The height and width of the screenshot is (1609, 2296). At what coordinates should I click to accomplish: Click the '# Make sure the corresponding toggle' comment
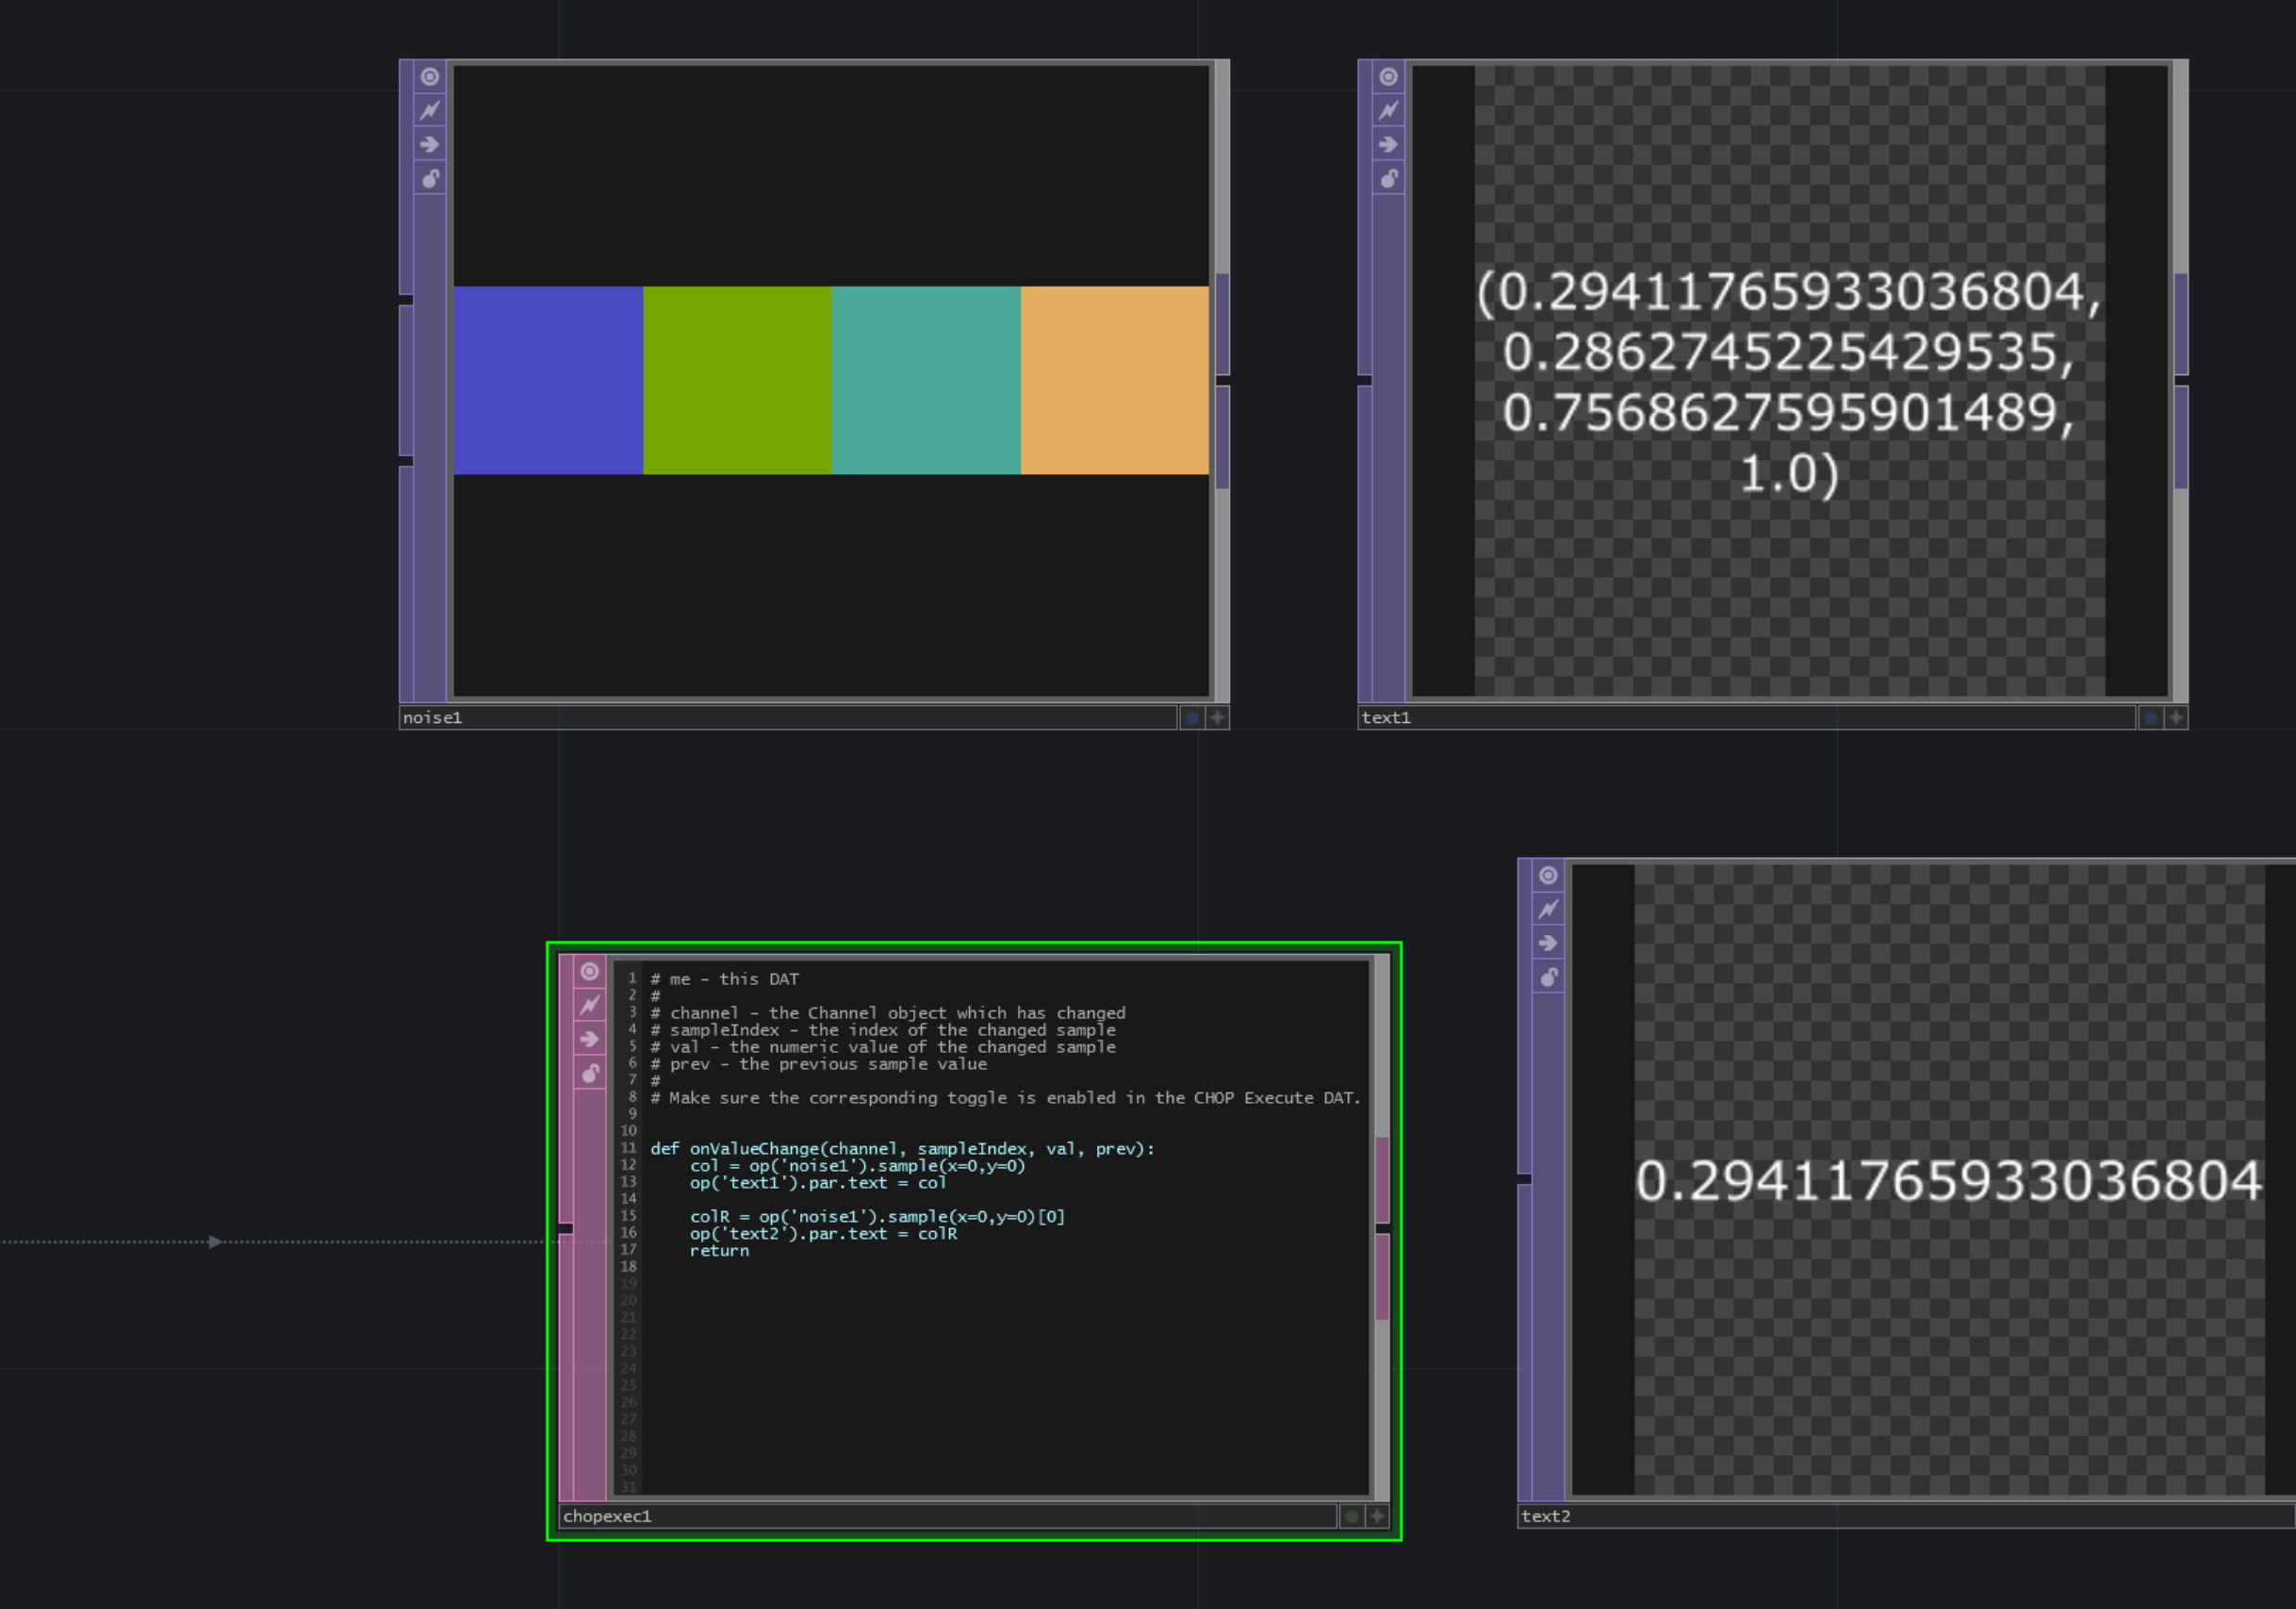(x=1005, y=1098)
